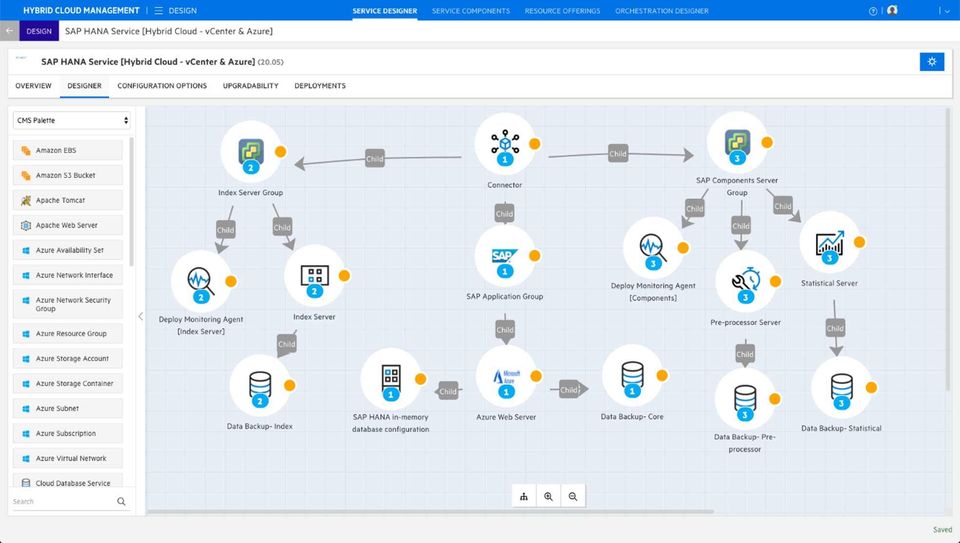Click the SAP Application Group node
This screenshot has width=960, height=543.
tap(504, 256)
